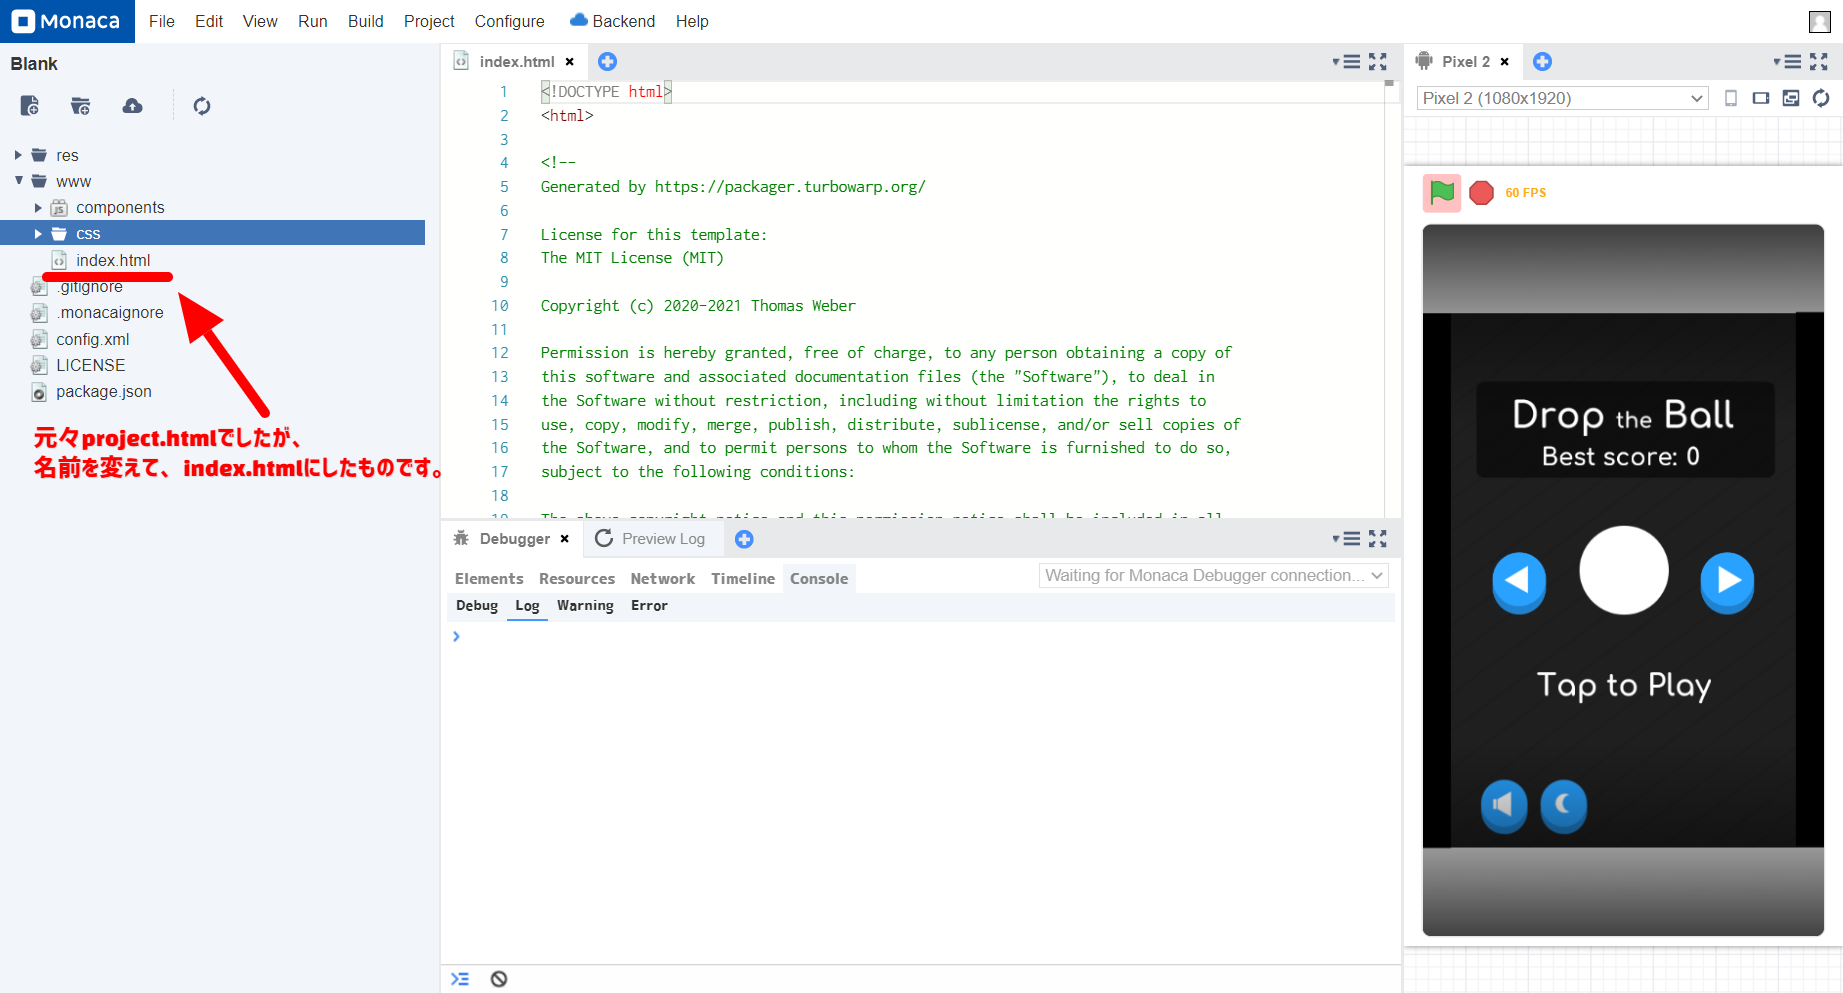Toggle the game sound speaker button

tap(1503, 805)
